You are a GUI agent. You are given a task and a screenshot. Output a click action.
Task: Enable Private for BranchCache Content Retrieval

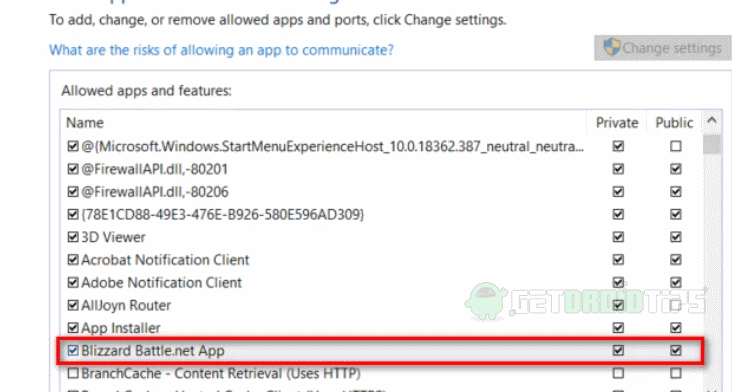(618, 373)
